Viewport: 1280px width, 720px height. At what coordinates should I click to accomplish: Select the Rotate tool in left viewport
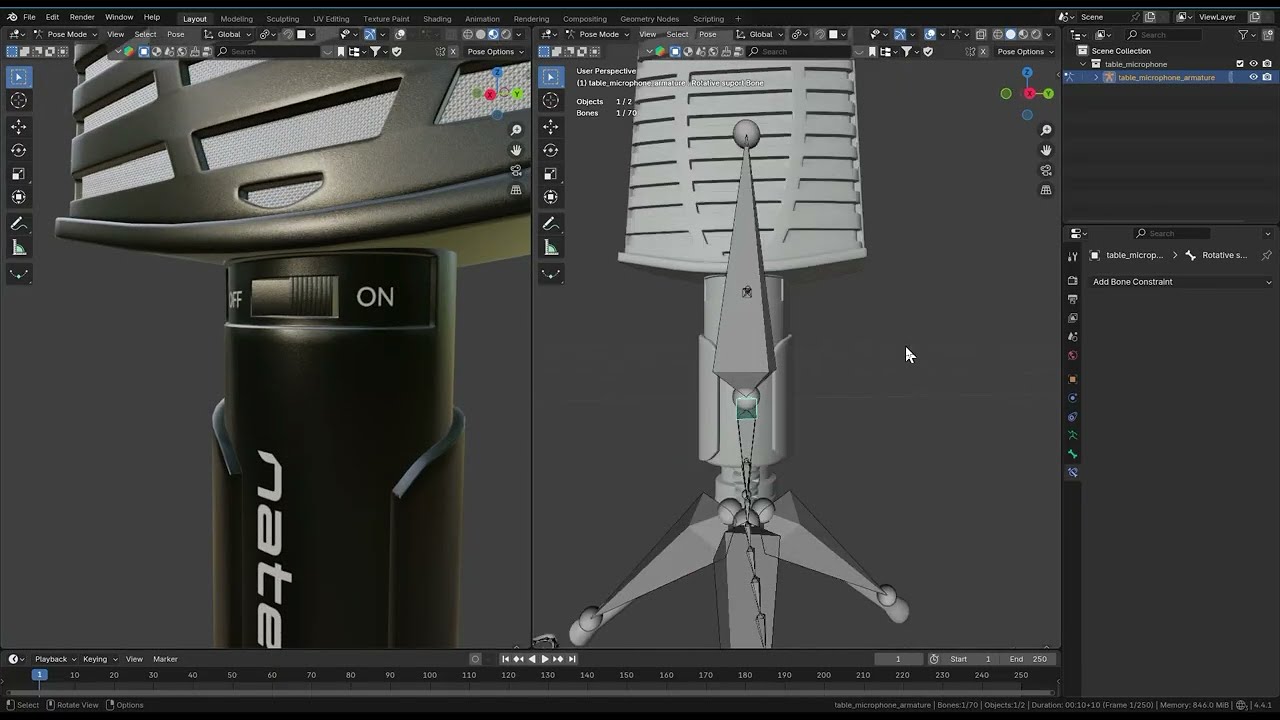click(19, 150)
